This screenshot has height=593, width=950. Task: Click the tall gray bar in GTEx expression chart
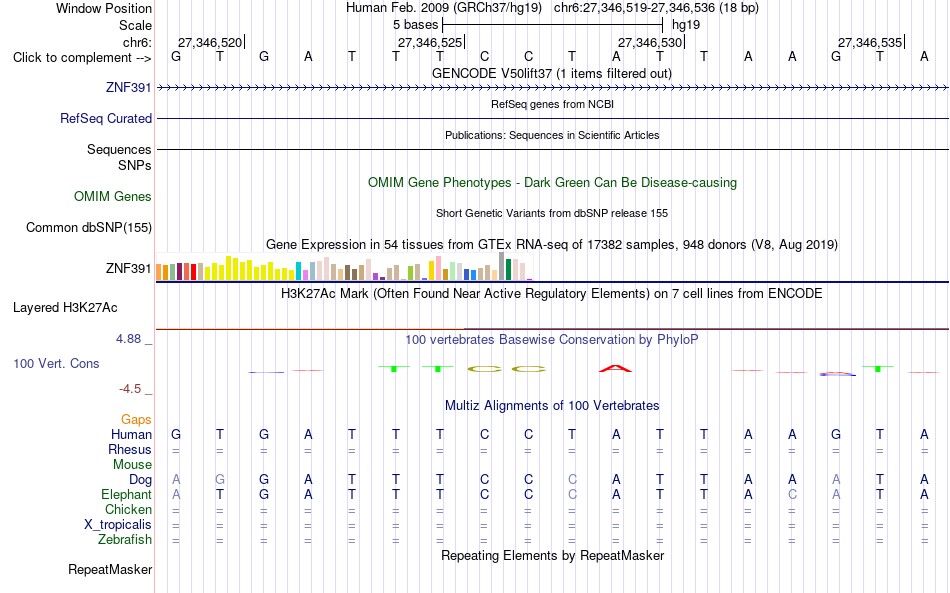coord(502,266)
